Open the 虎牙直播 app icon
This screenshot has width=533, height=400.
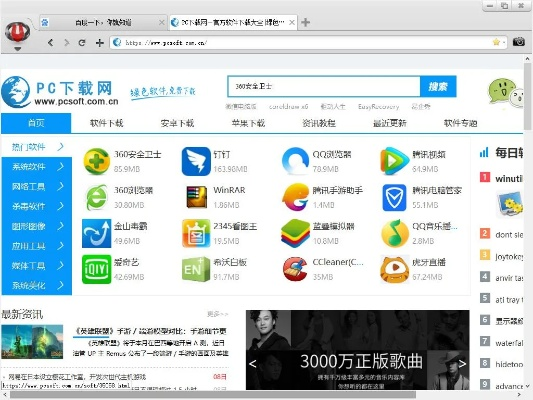click(x=394, y=269)
